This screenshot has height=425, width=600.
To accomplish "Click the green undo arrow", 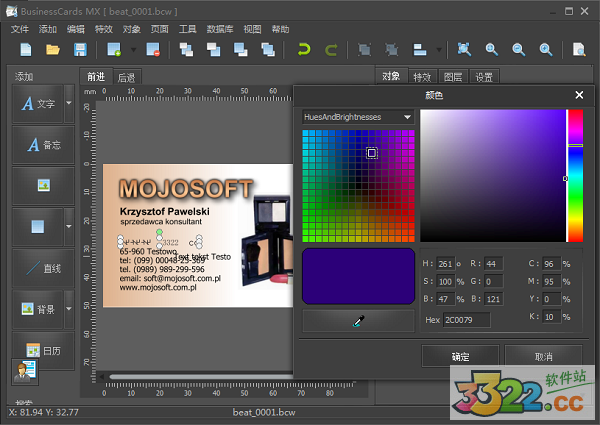I will point(304,50).
